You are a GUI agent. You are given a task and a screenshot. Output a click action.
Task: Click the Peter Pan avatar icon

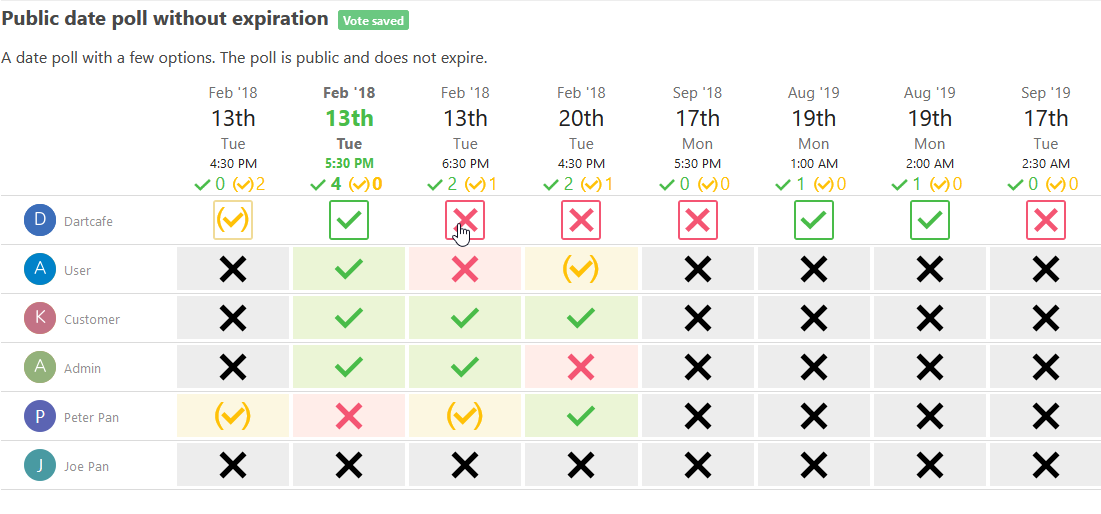(40, 416)
